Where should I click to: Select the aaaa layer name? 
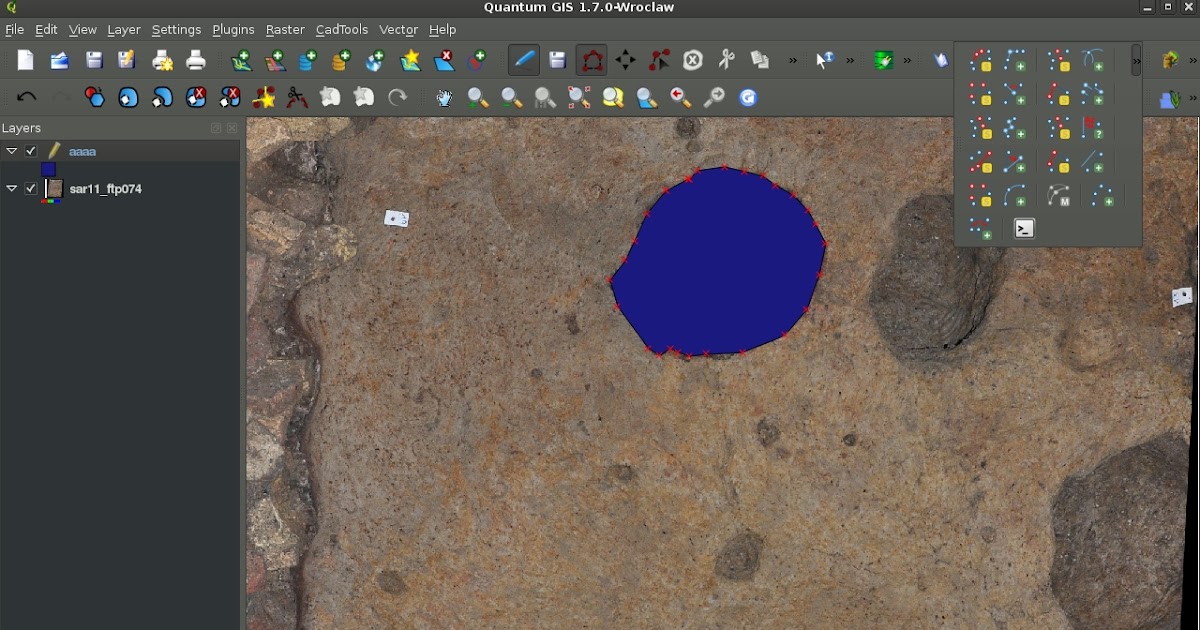tap(82, 151)
